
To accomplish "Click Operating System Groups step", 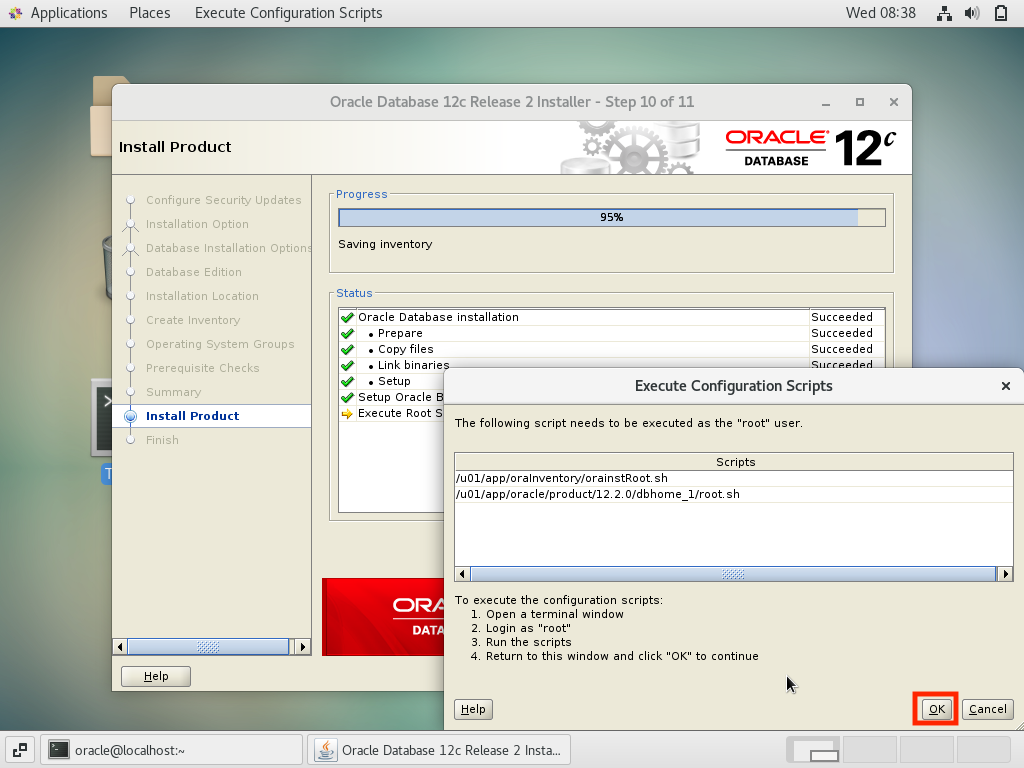I will coord(220,344).
